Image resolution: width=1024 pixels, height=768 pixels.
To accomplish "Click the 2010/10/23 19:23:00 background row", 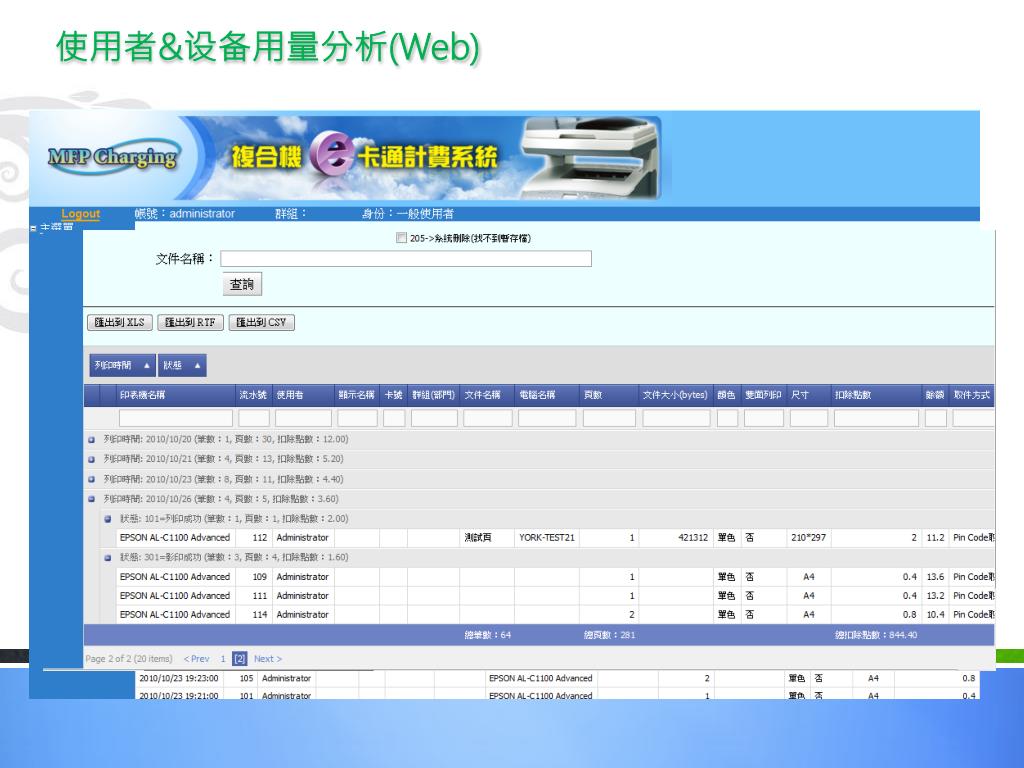I will [555, 679].
